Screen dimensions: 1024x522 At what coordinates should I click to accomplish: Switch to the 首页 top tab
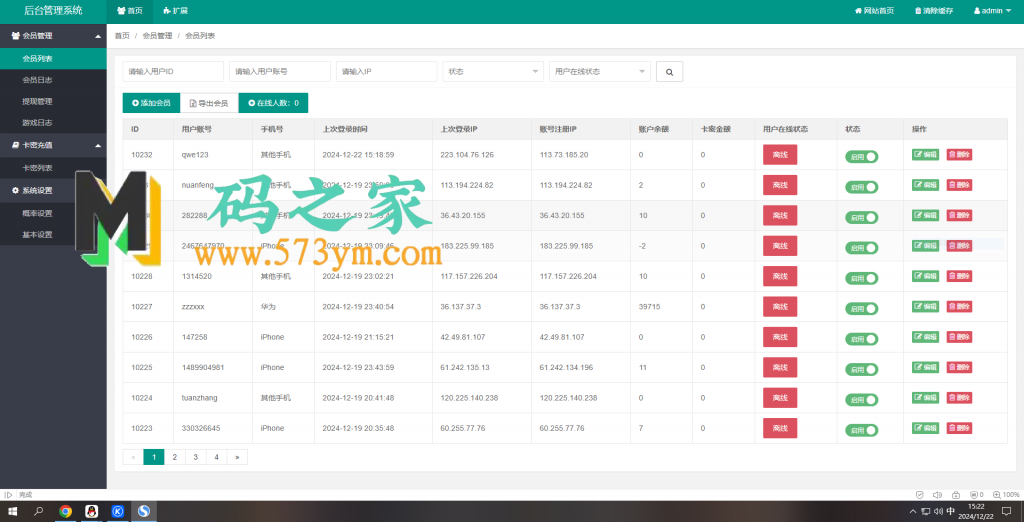point(130,11)
